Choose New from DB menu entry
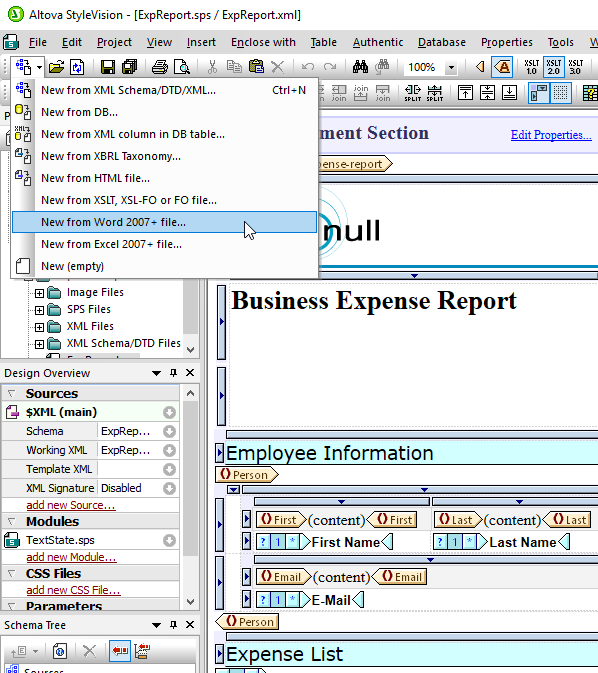The image size is (598, 673). coord(165,112)
